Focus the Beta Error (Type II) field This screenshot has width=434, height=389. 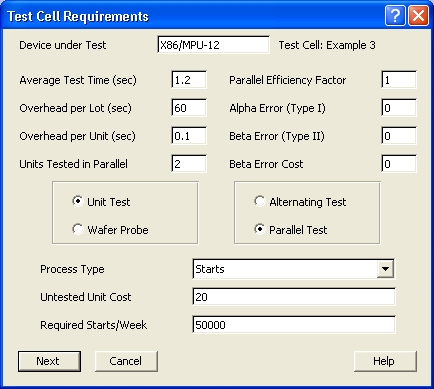tap(399, 136)
